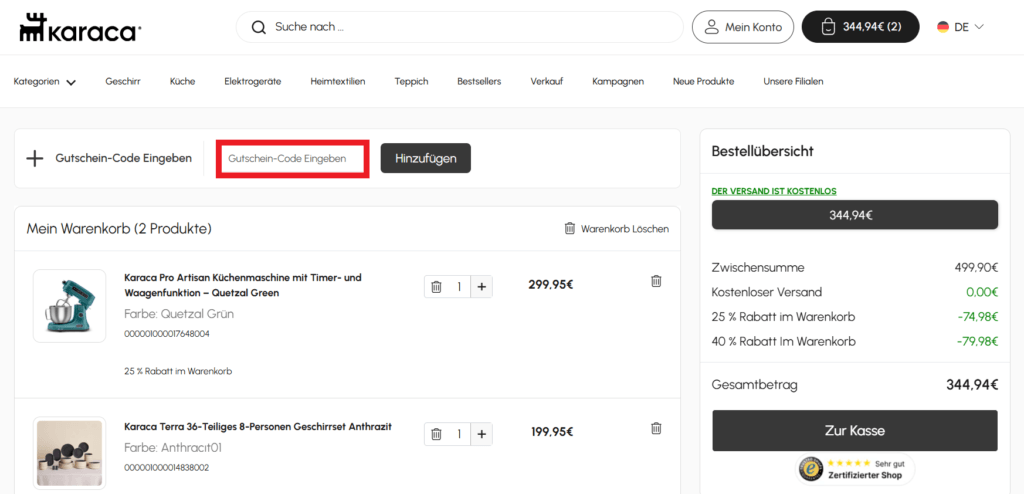Image resolution: width=1024 pixels, height=494 pixels.
Task: Open the Mein Konto button
Action: [743, 27]
